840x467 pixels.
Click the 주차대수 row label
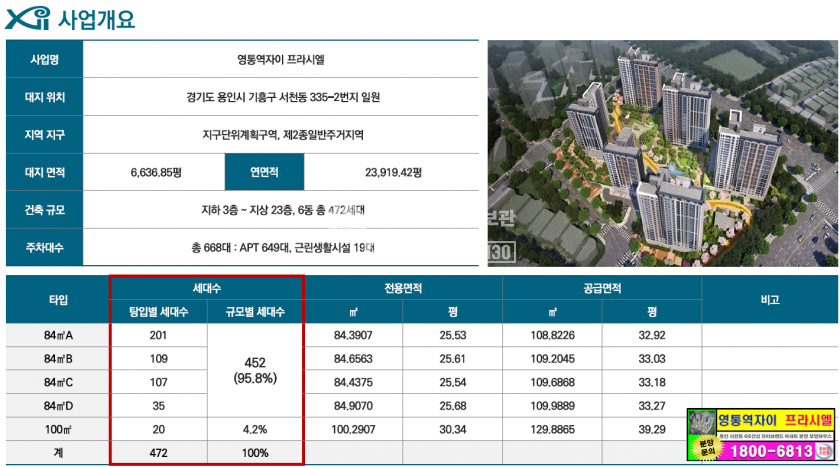point(45,246)
